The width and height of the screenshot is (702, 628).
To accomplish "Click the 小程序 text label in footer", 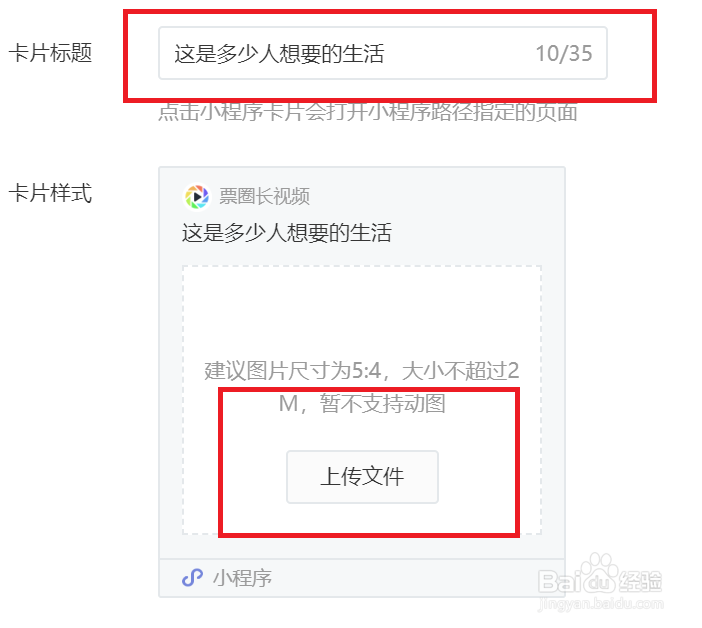I will coord(242,578).
